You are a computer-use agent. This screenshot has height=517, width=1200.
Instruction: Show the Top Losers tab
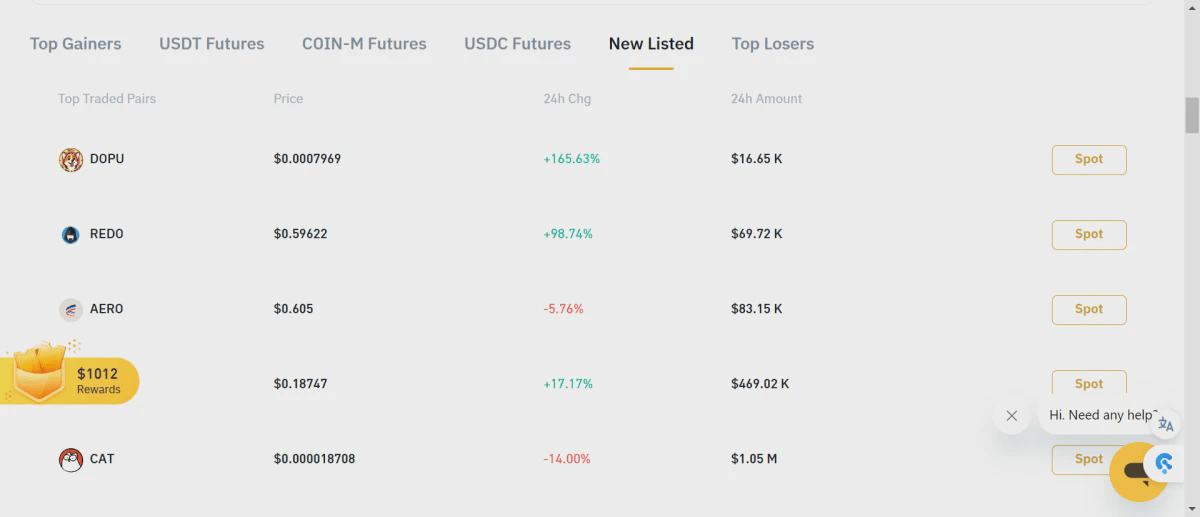click(772, 44)
